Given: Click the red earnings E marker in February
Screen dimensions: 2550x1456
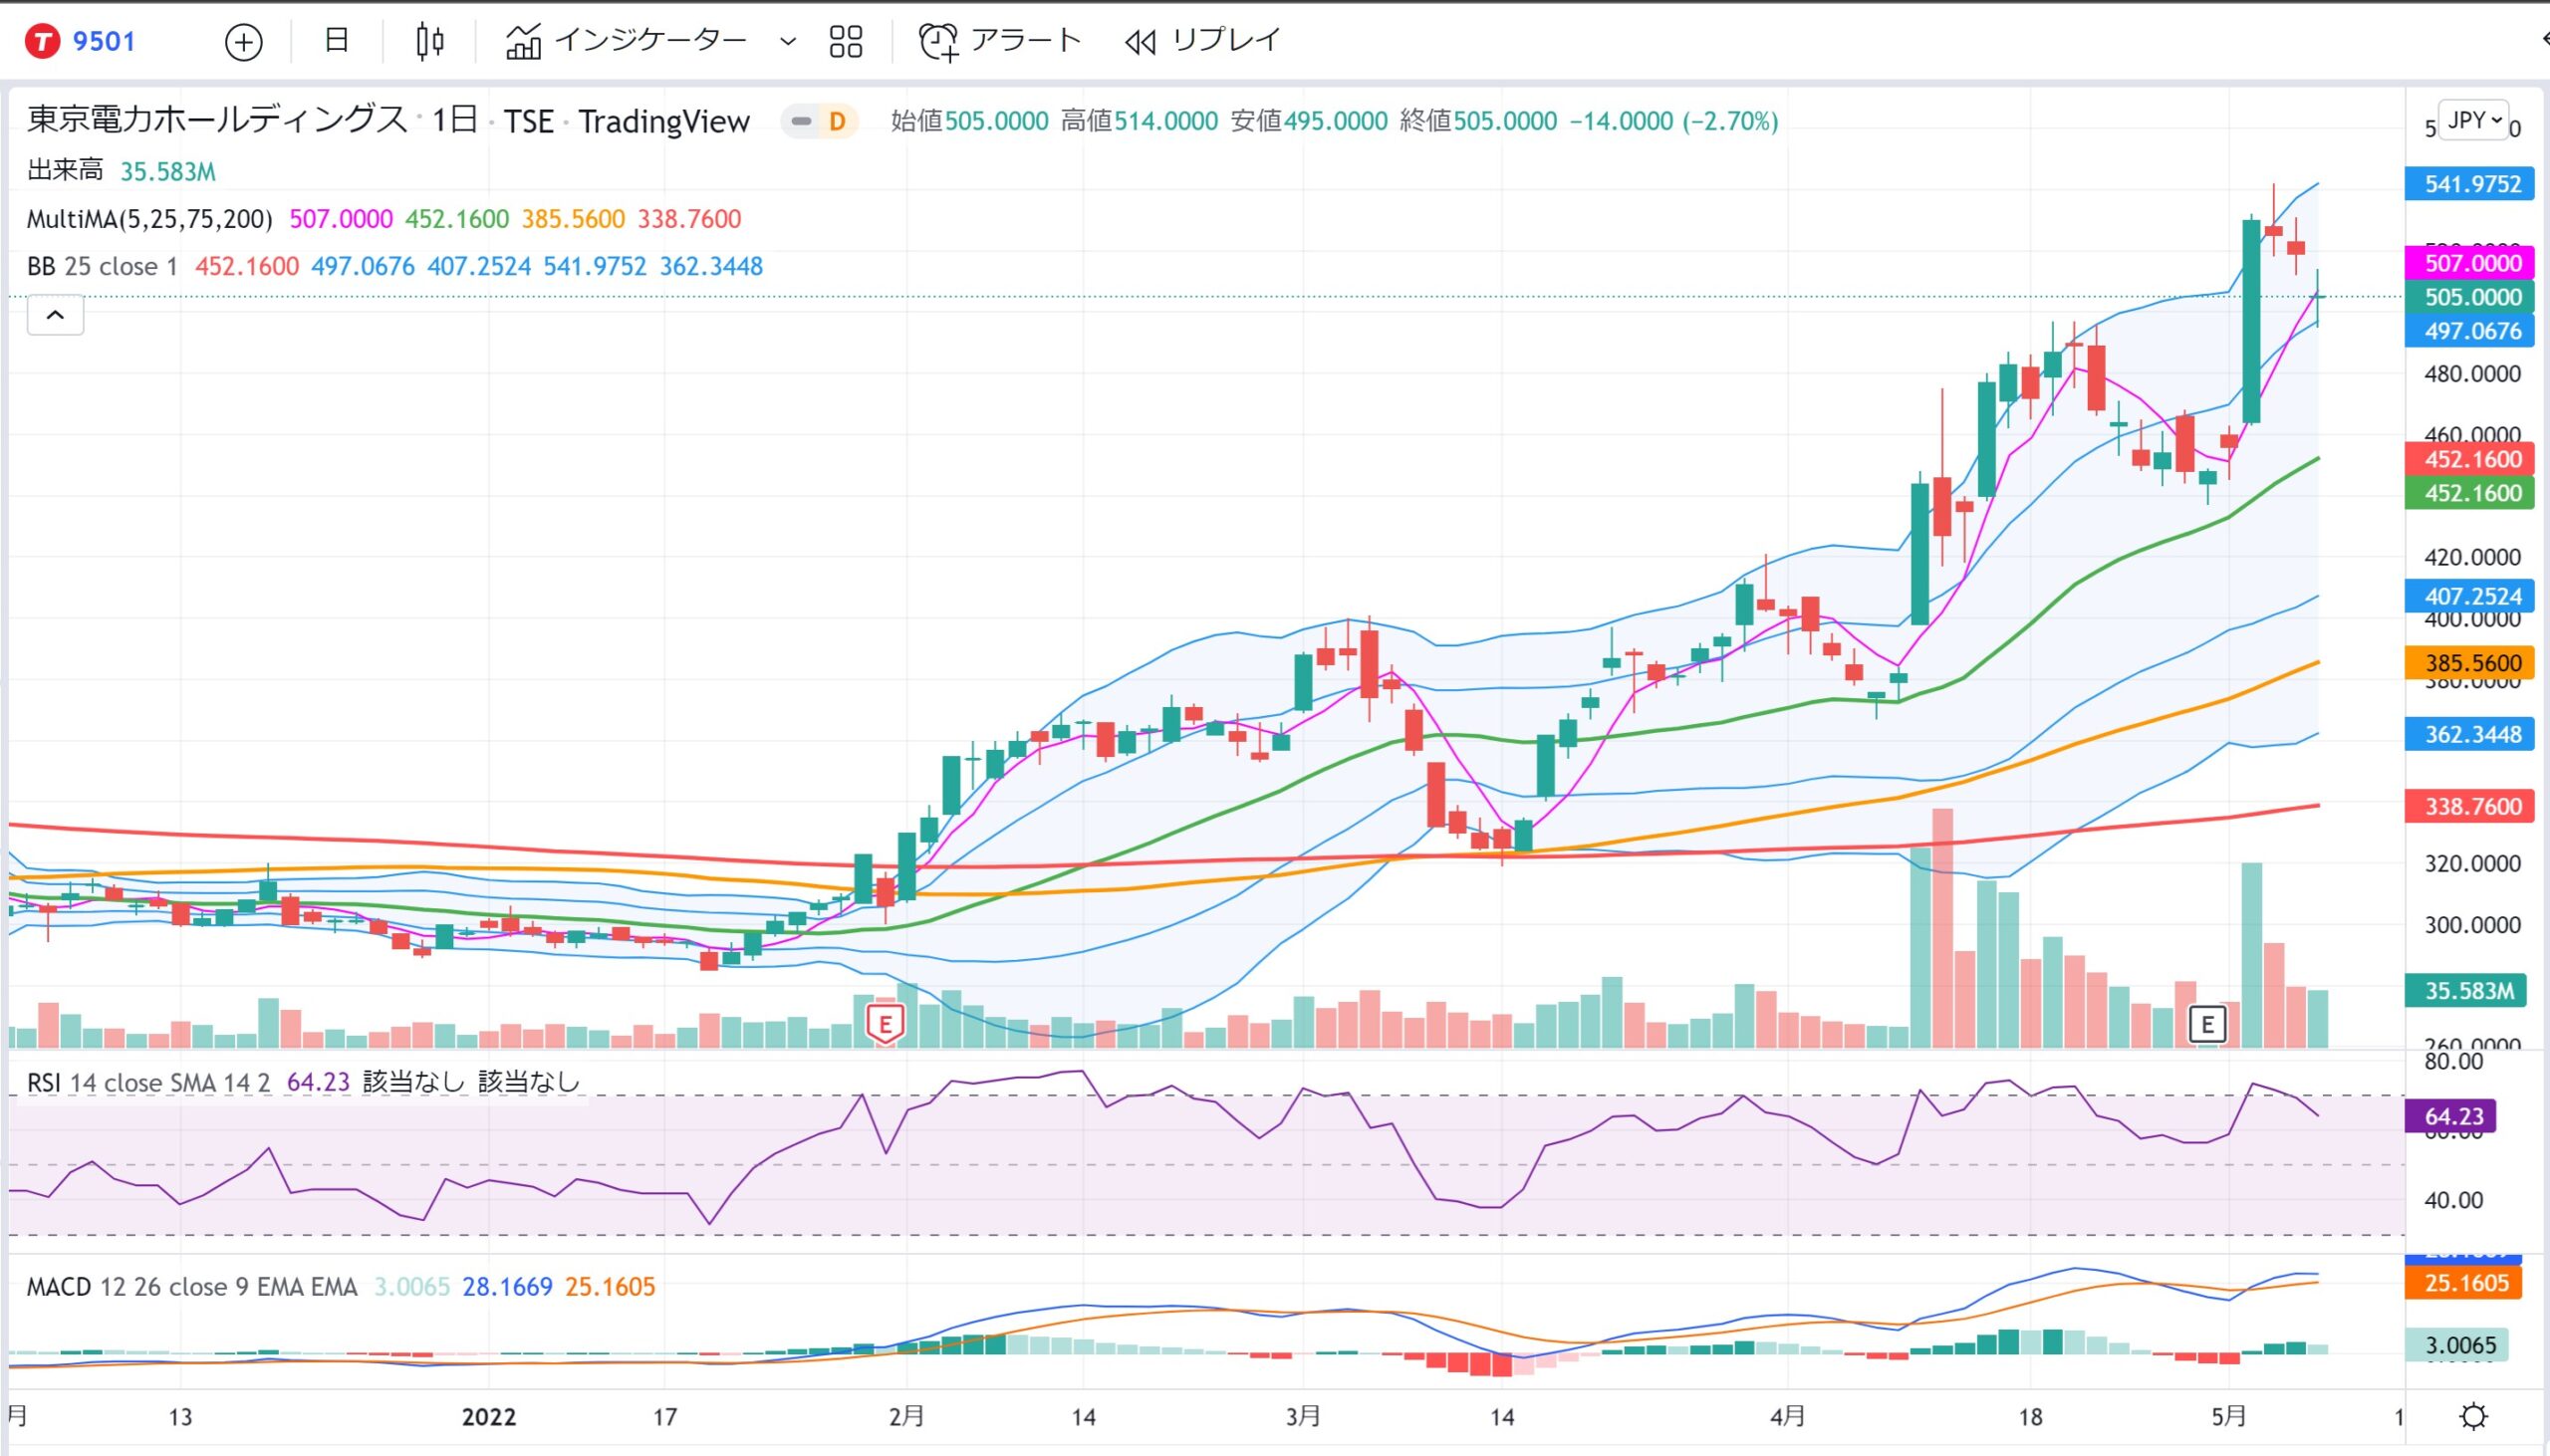Looking at the screenshot, I should [885, 1024].
